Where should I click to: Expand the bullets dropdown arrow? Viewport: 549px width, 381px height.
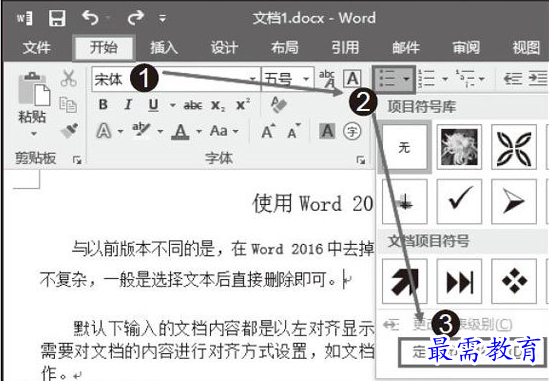[x=406, y=79]
